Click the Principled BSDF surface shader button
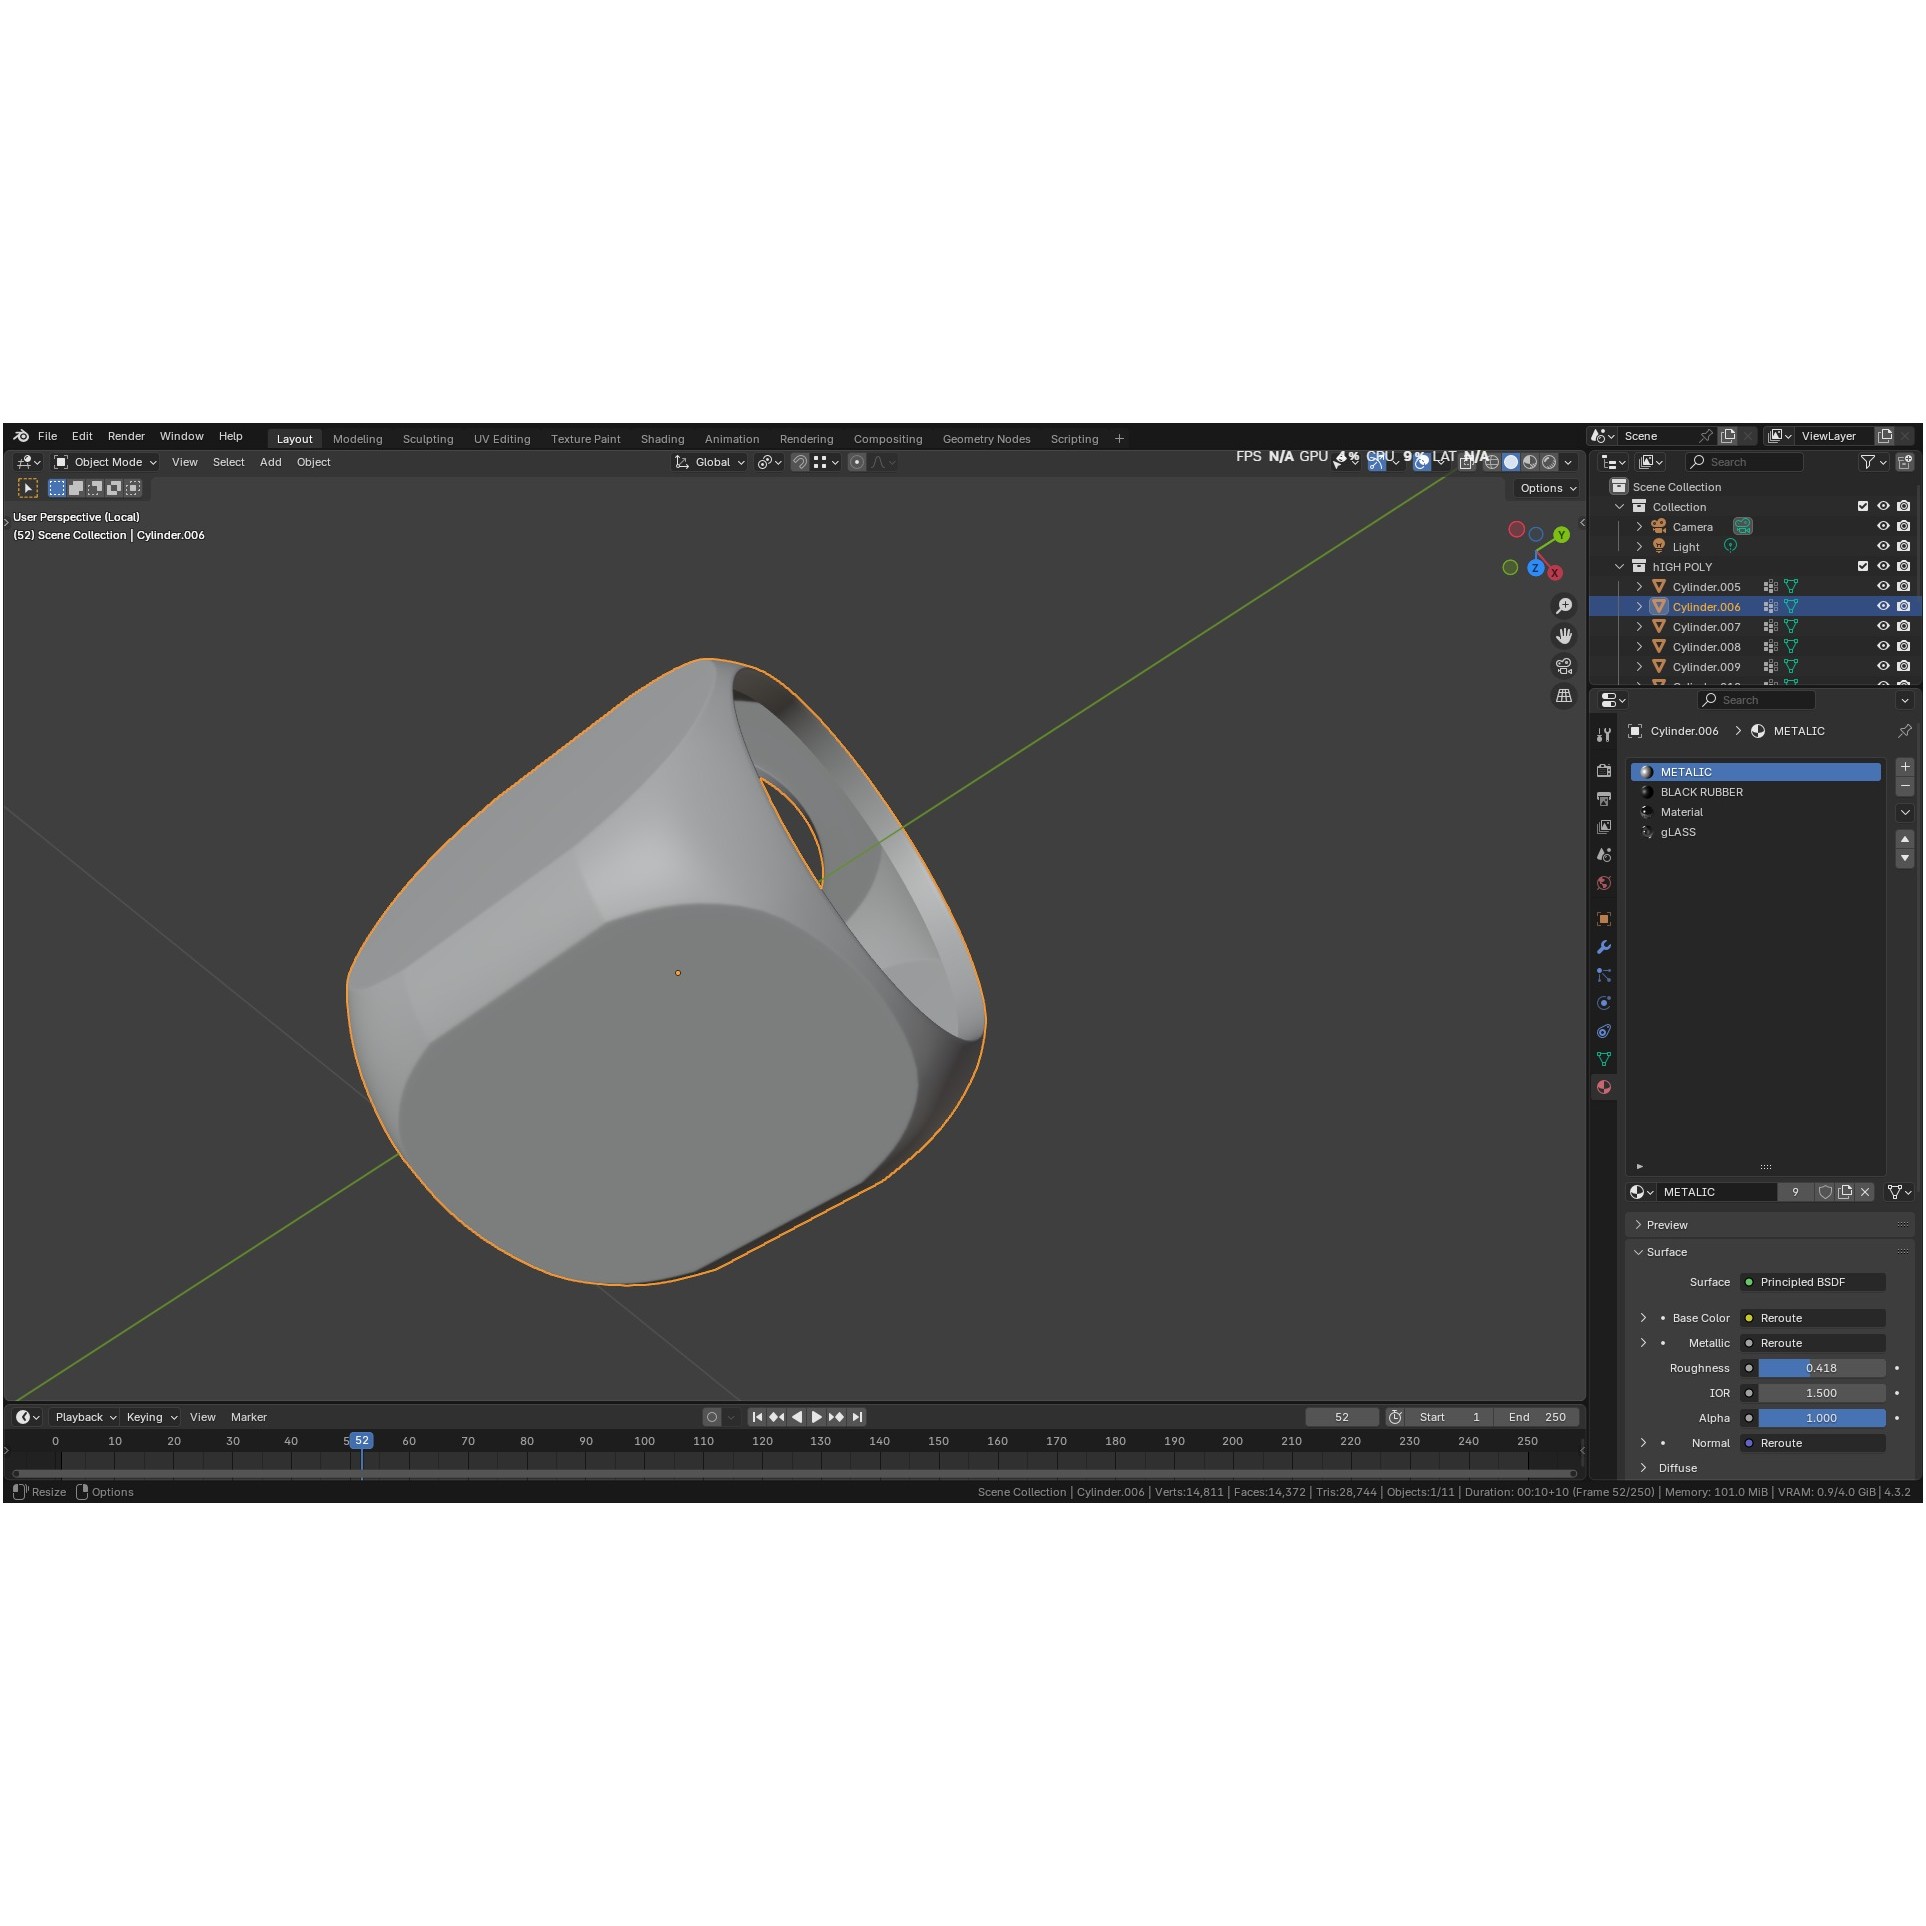This screenshot has width=1926, height=1926. point(1812,1282)
